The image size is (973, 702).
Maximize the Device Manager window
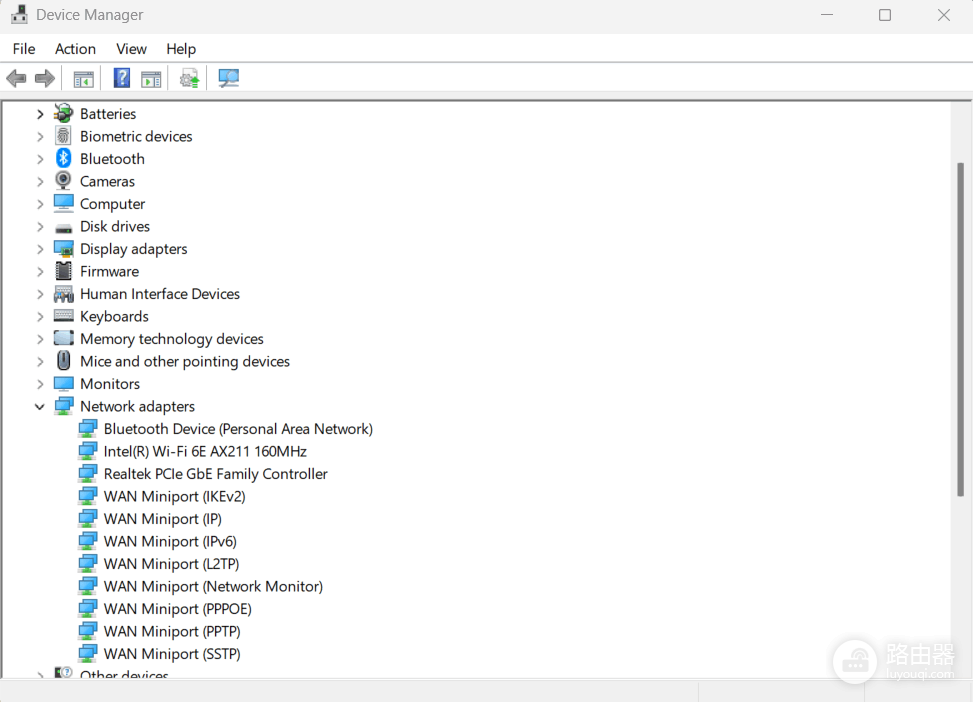(885, 15)
